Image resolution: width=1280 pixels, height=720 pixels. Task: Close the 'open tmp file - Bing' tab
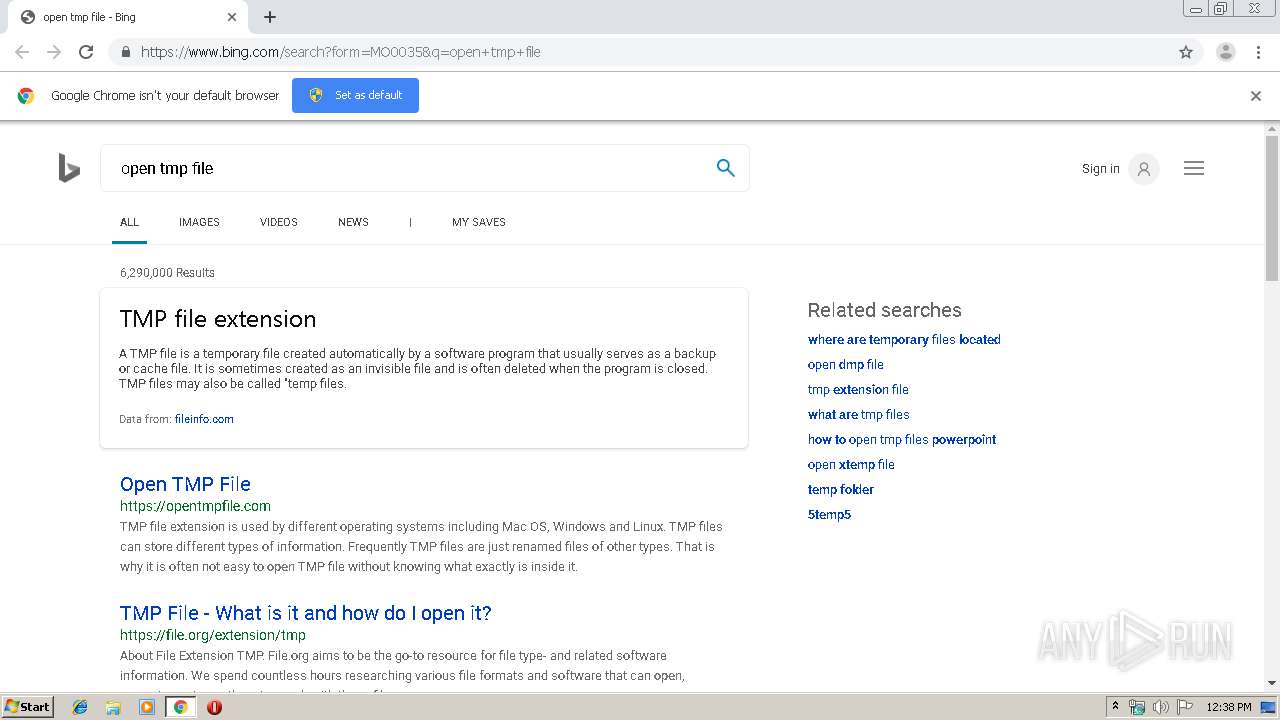(232, 17)
